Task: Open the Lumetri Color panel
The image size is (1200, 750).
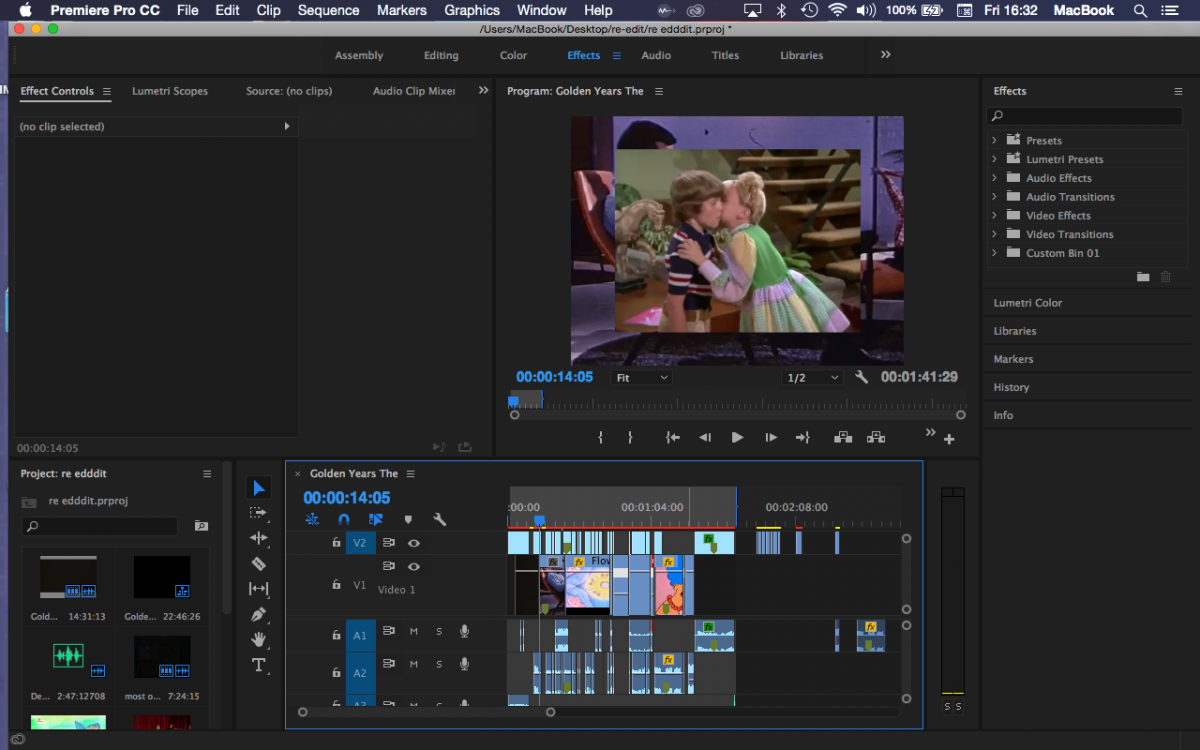Action: [x=1027, y=303]
